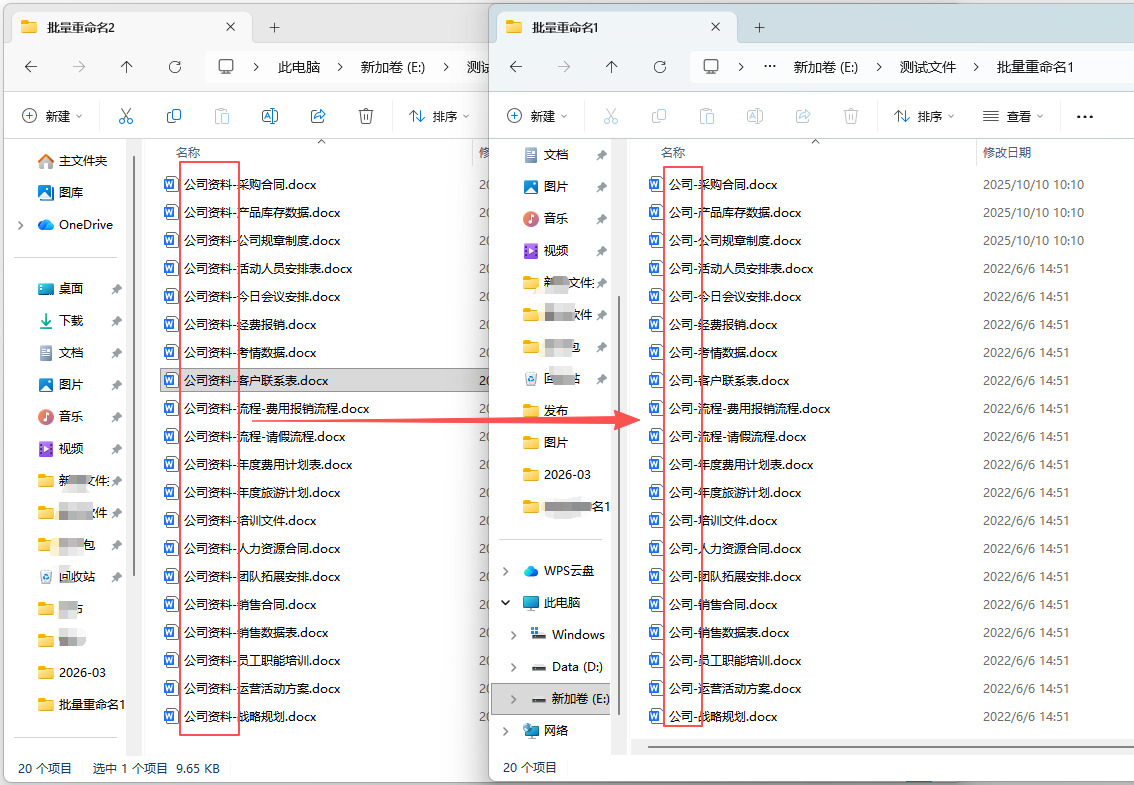
Task: Click the PC monitor icon in 批量重命名2 address bar
Action: pyautogui.click(x=226, y=67)
